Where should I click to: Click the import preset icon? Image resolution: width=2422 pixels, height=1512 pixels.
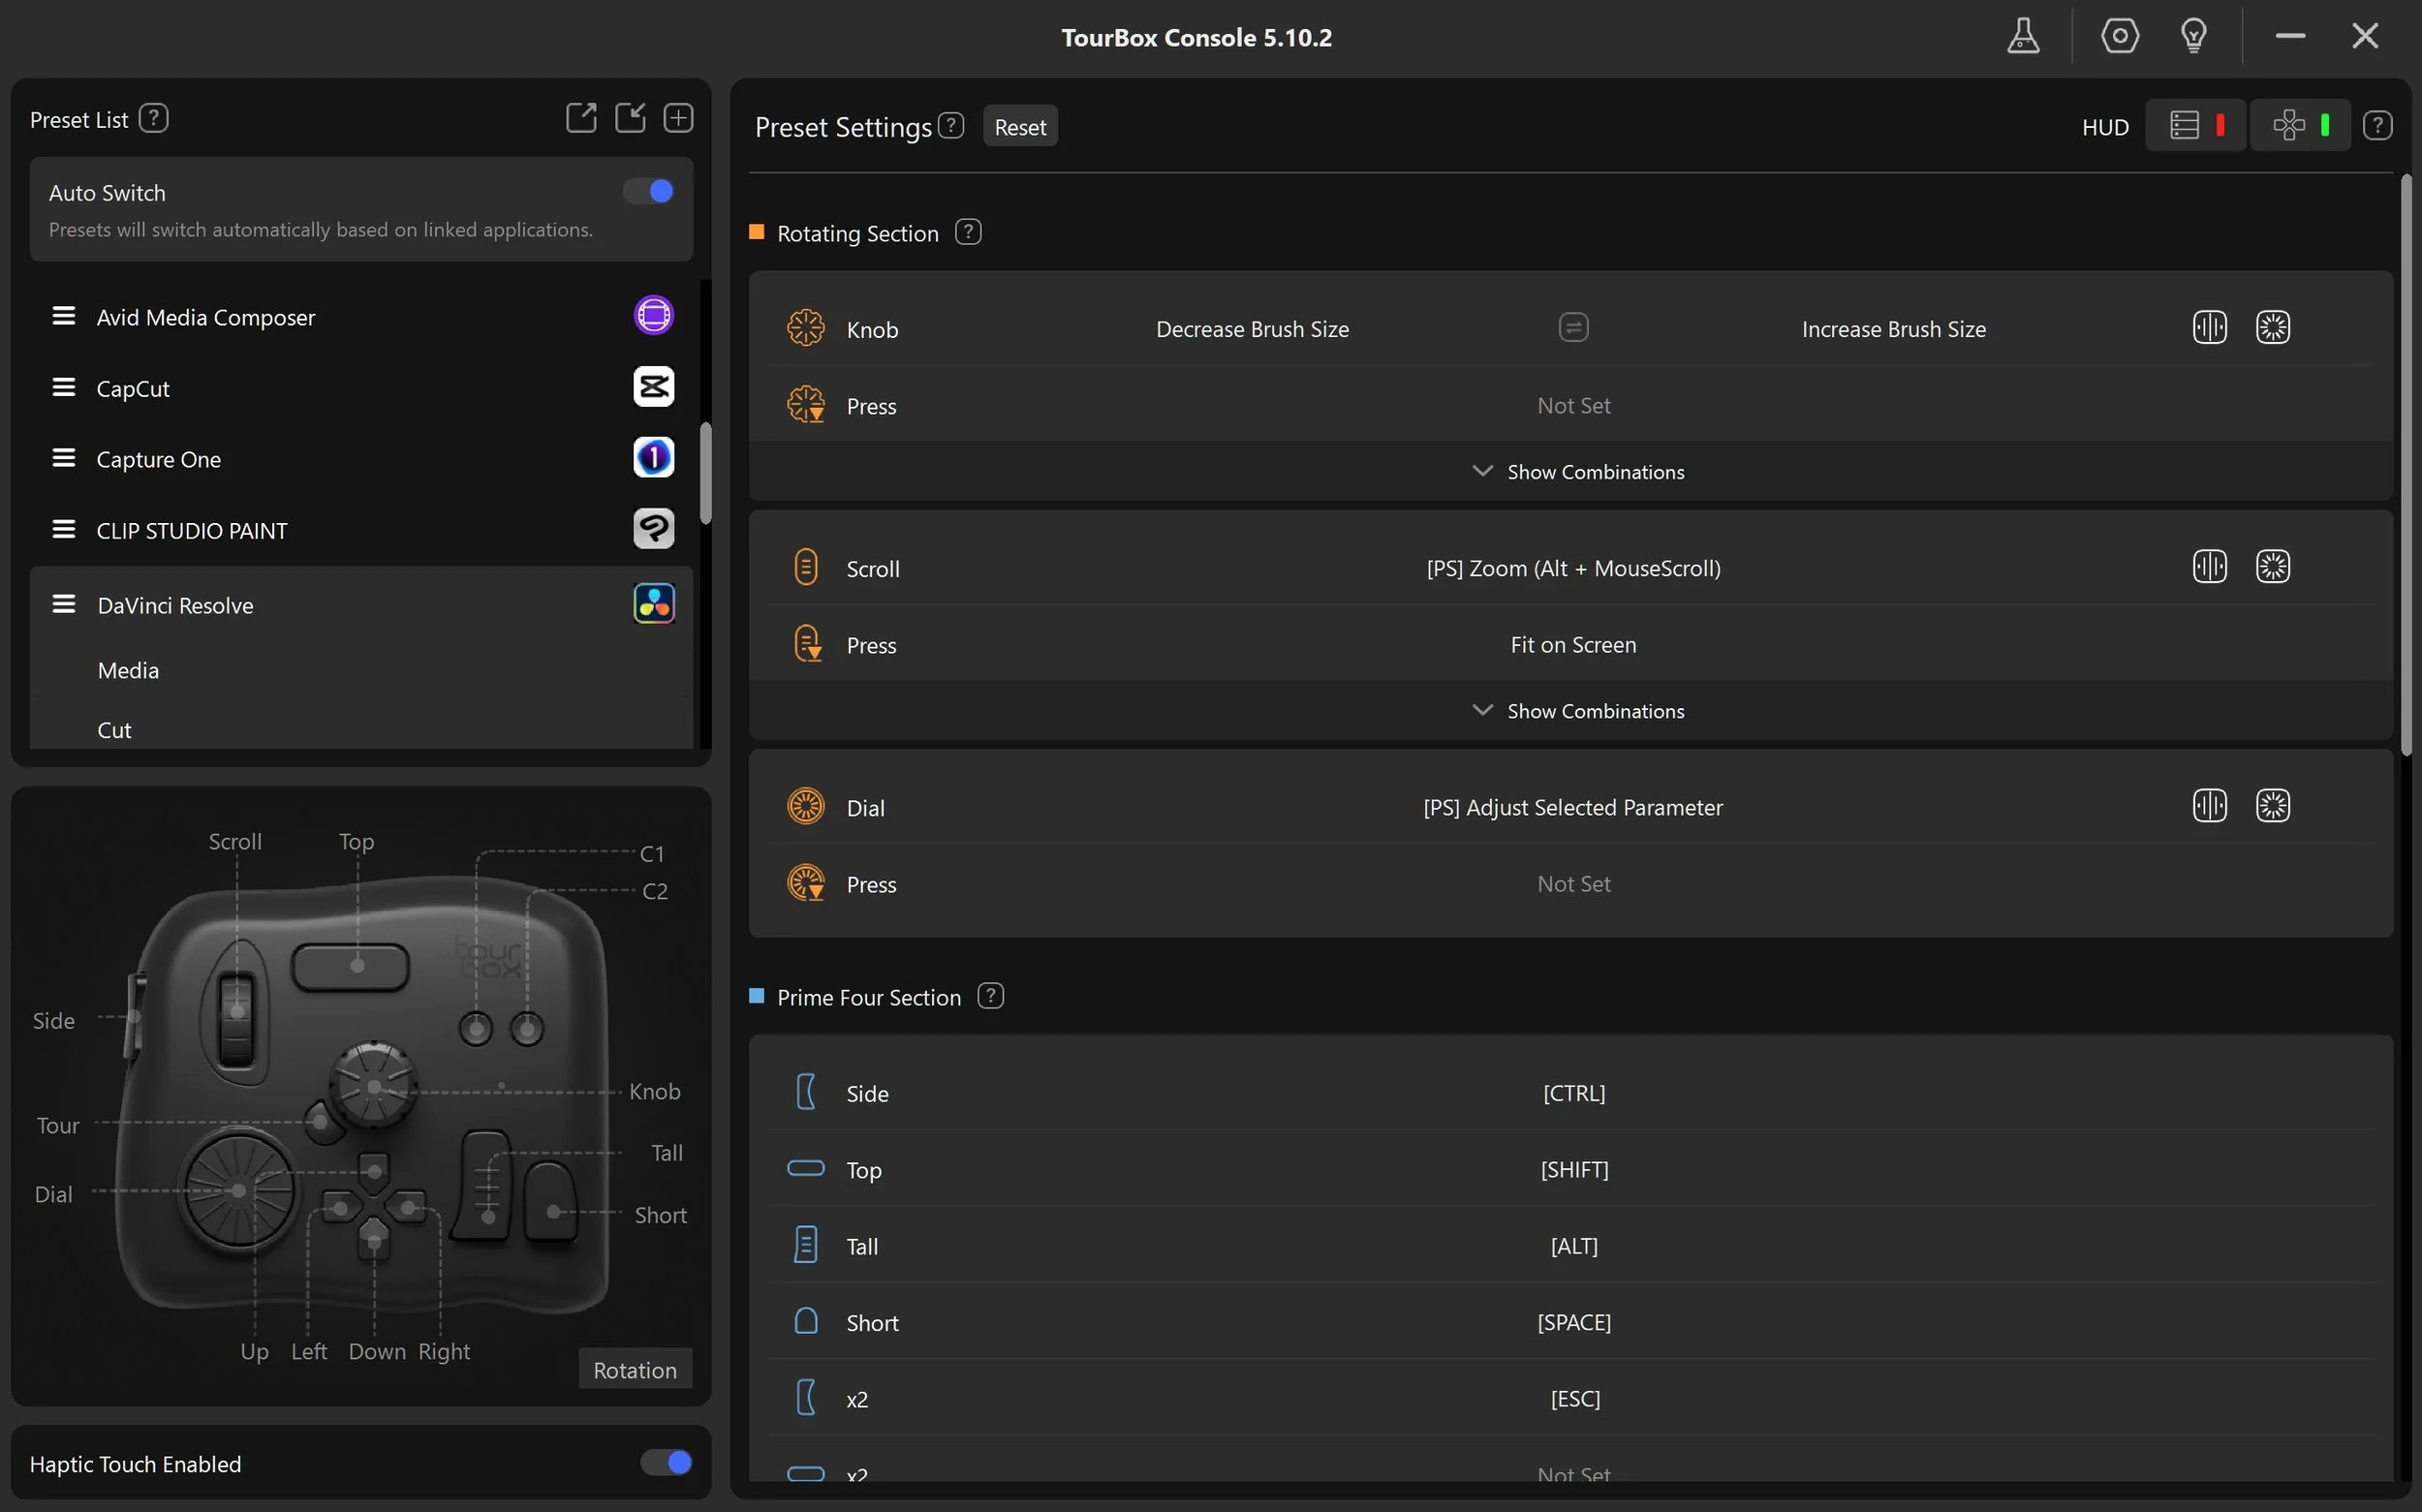[630, 118]
